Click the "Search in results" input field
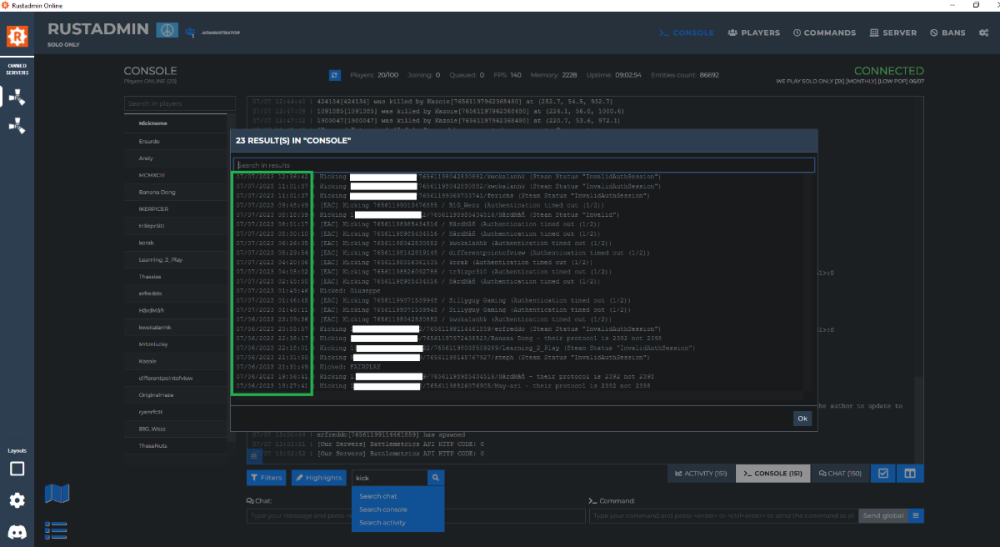This screenshot has width=1000, height=547. tap(524, 165)
